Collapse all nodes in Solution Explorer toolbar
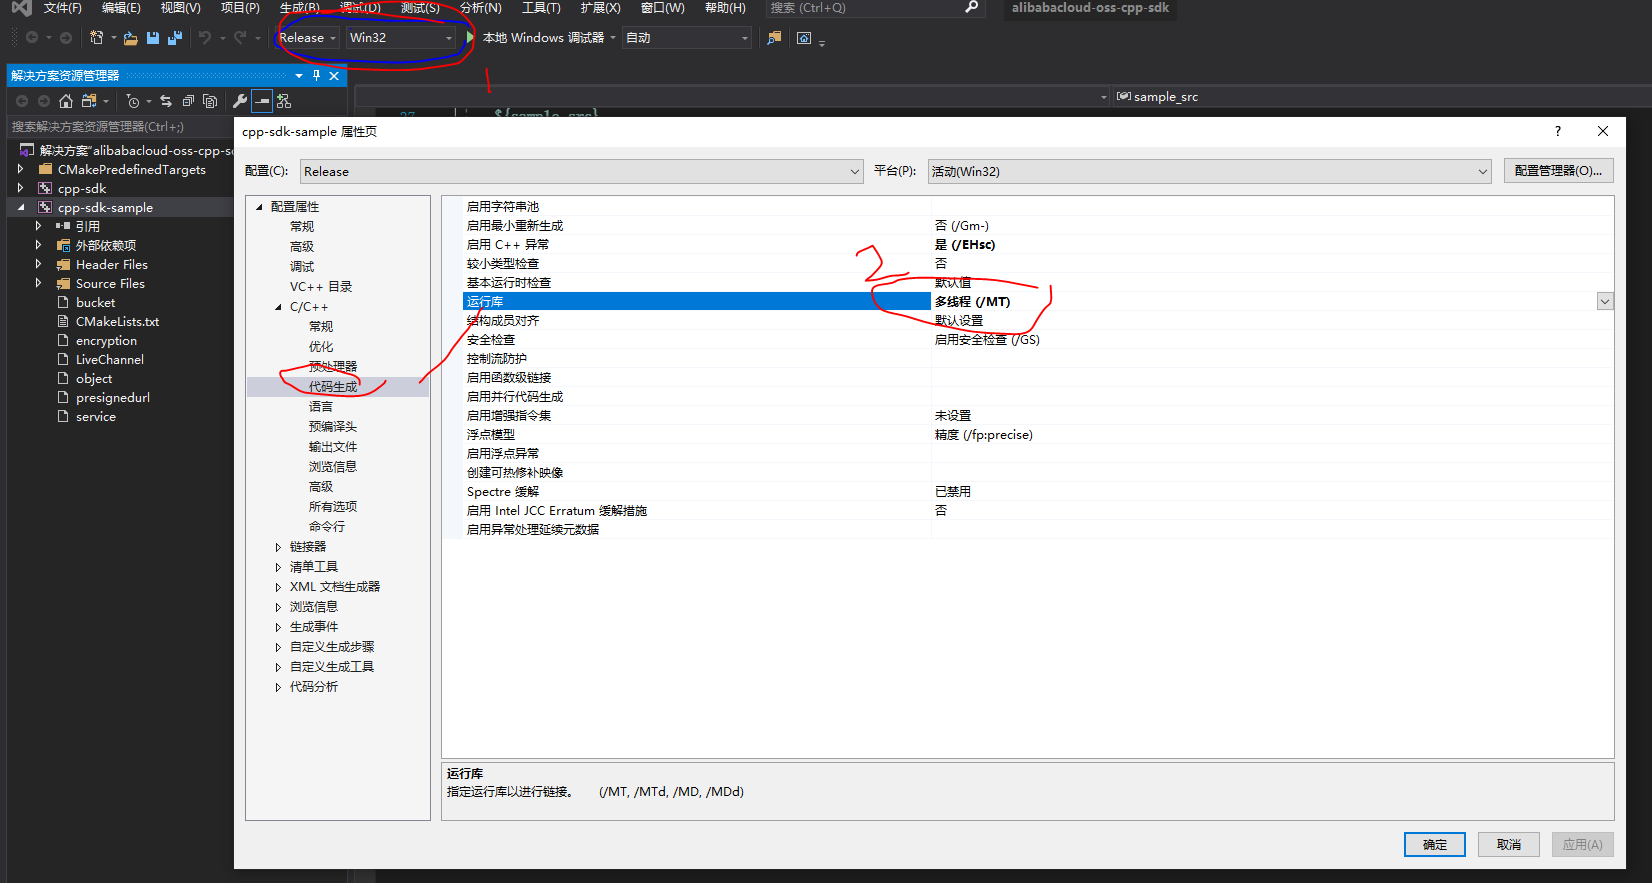 (188, 101)
